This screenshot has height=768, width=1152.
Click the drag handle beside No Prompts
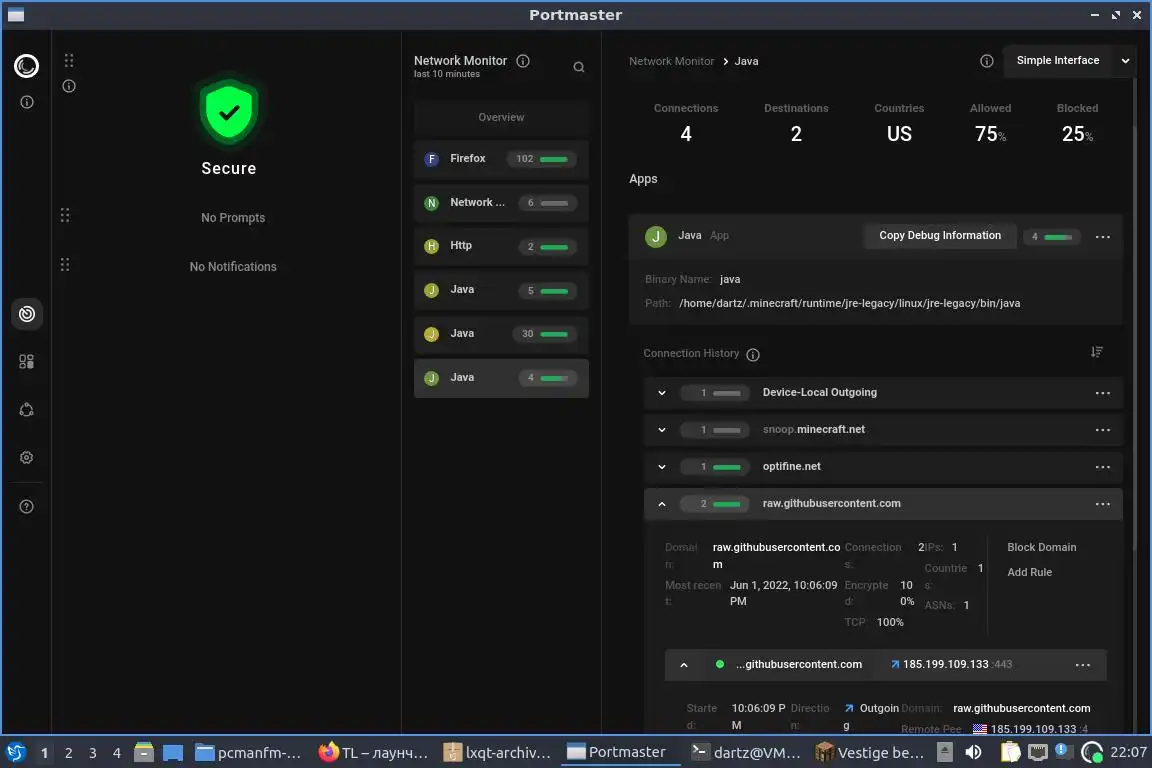(x=65, y=215)
